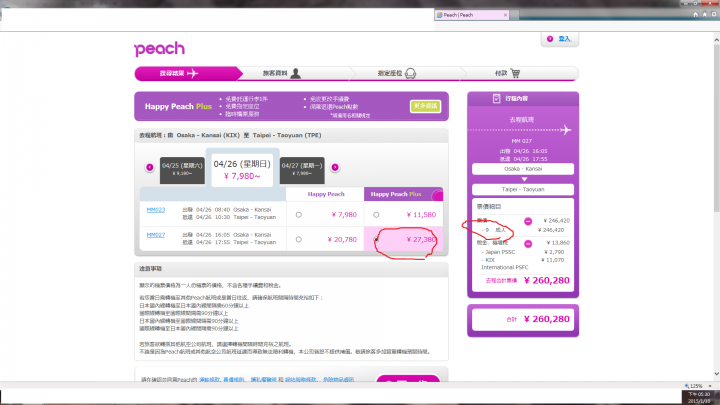
Task: Click the browser home icon
Action: [695, 14]
